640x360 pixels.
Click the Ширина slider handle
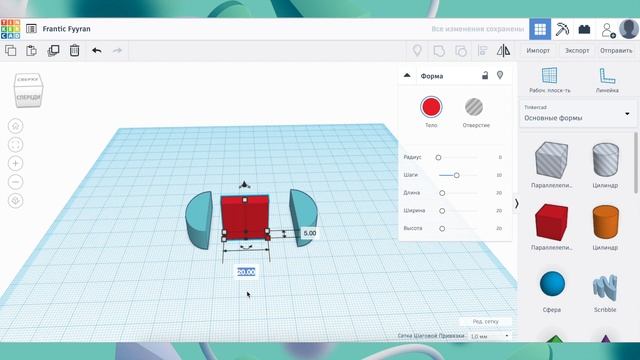[x=442, y=211]
